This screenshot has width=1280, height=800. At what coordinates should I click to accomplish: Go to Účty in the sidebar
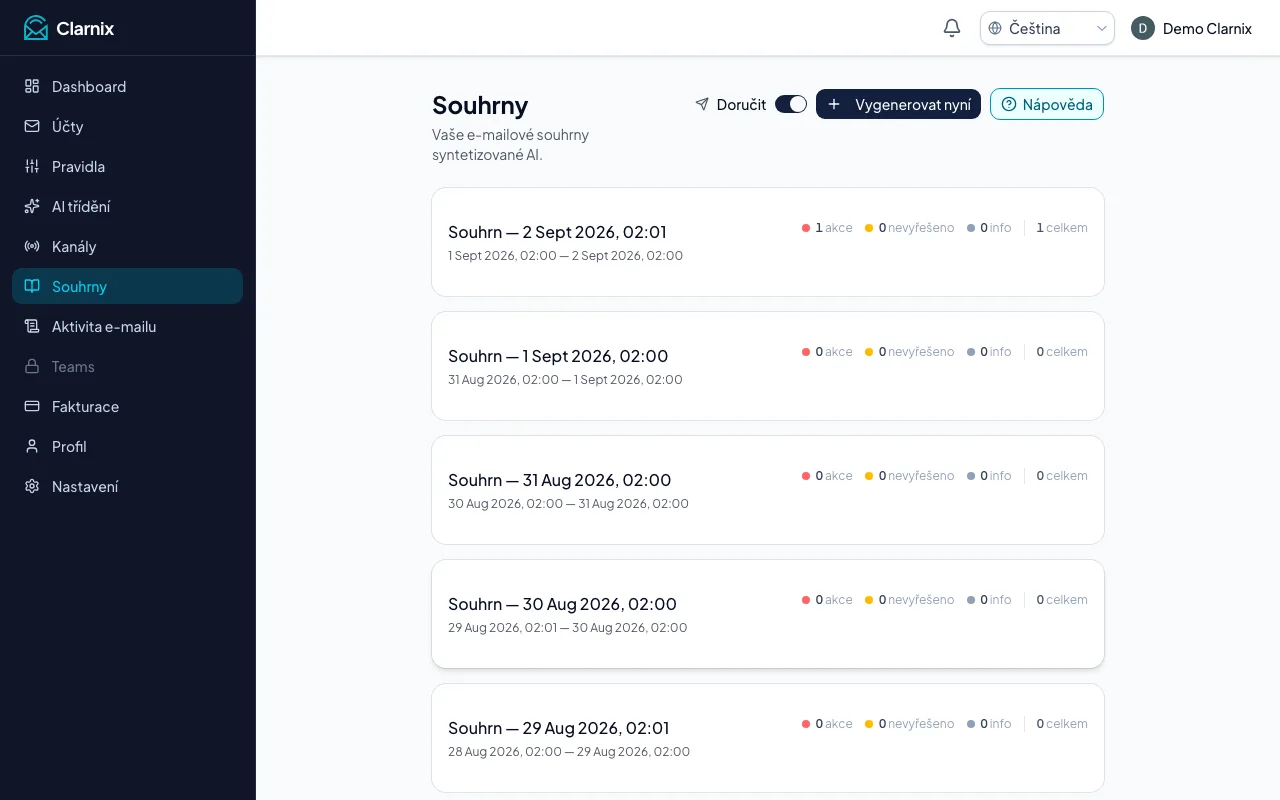point(127,126)
